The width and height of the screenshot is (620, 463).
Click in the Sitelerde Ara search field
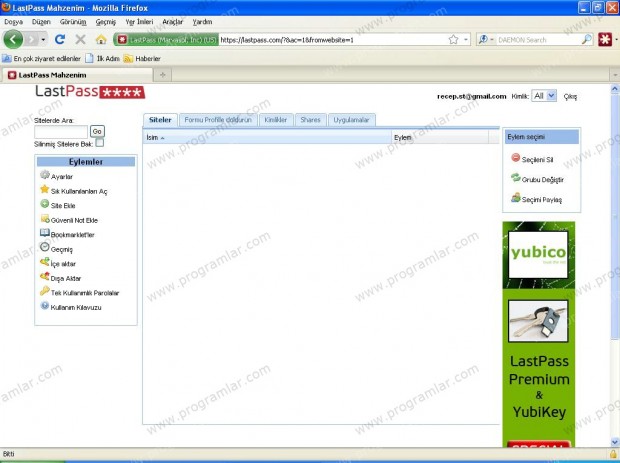[61, 132]
